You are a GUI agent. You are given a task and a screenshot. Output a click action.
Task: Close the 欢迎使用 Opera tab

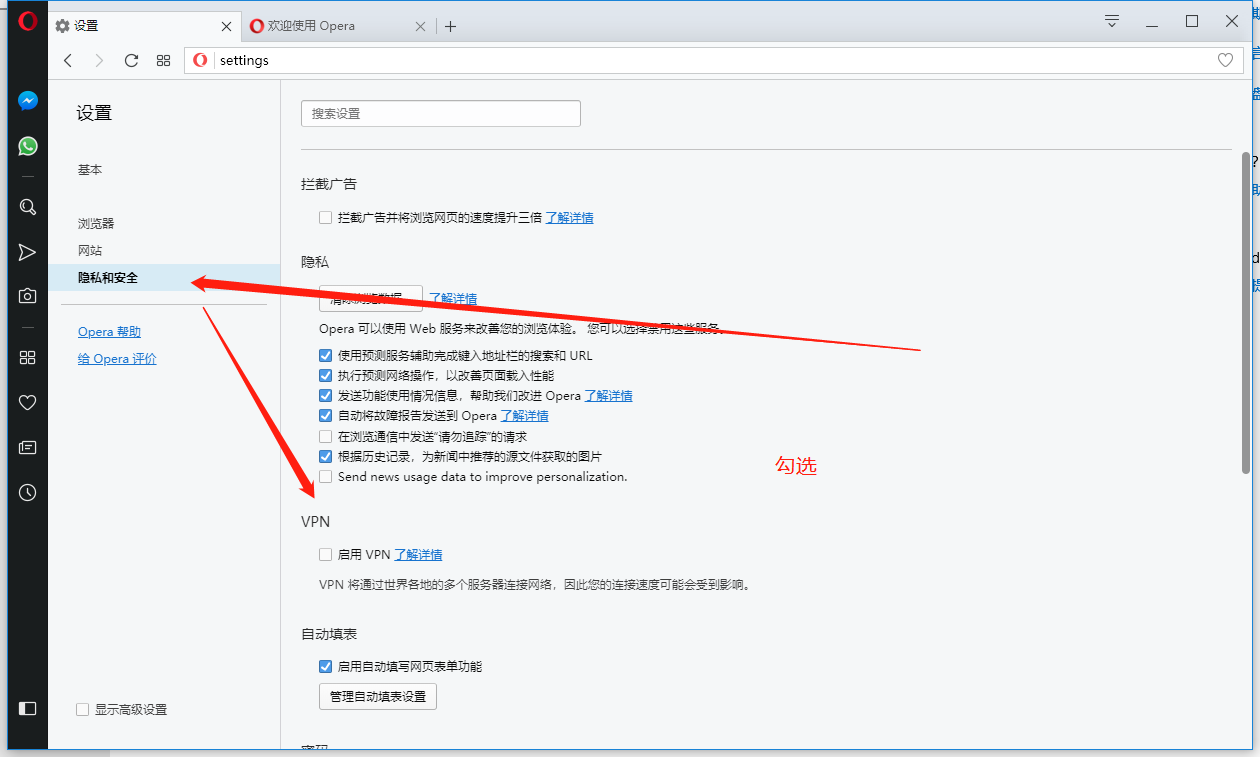(x=421, y=26)
